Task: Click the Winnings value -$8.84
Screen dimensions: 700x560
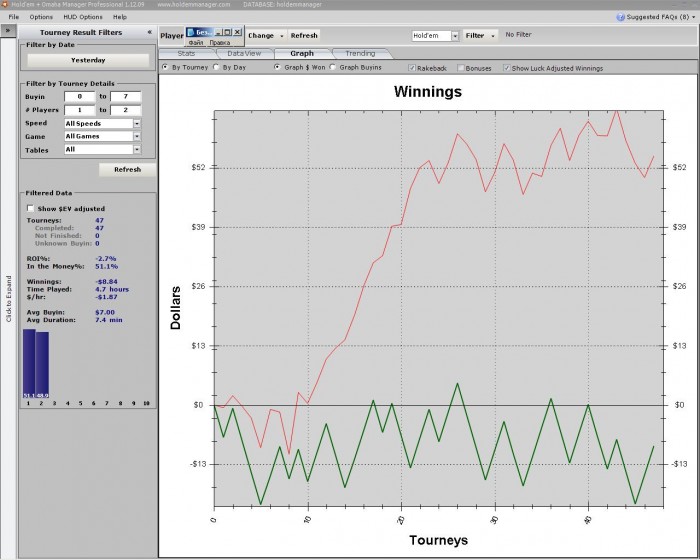Action: coord(106,282)
